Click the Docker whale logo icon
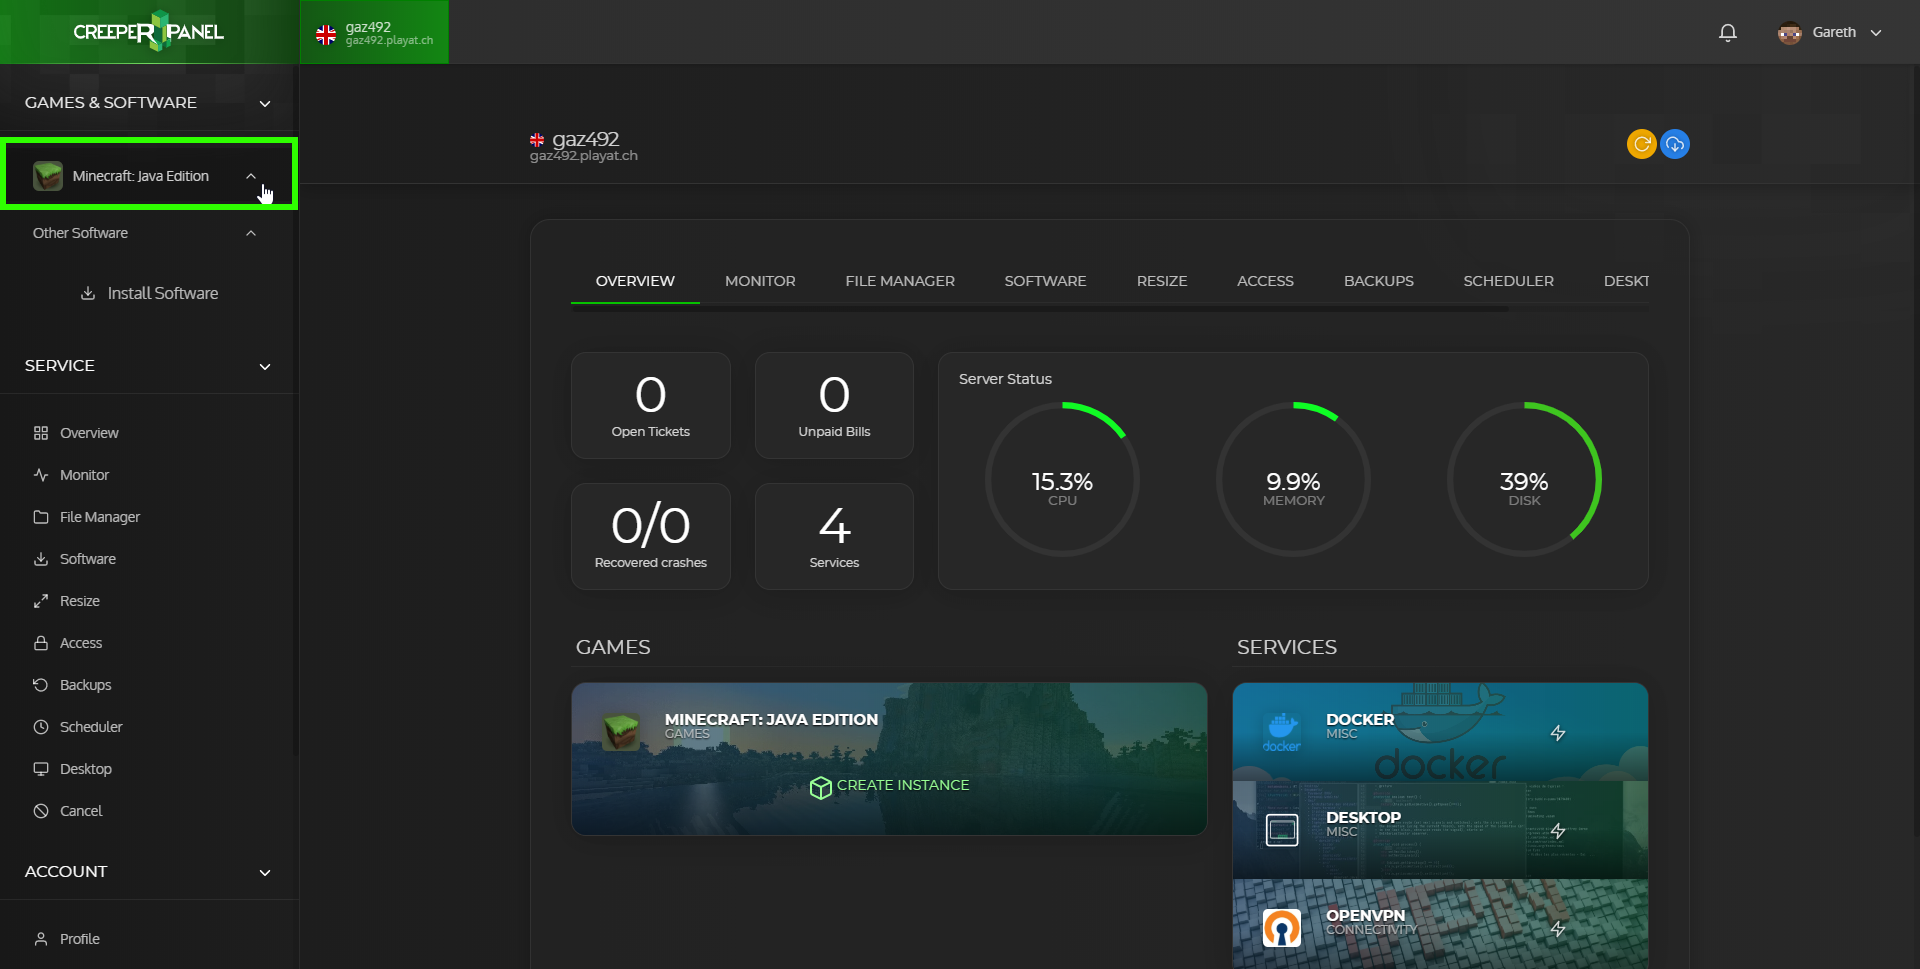The image size is (1920, 969). pos(1281,732)
